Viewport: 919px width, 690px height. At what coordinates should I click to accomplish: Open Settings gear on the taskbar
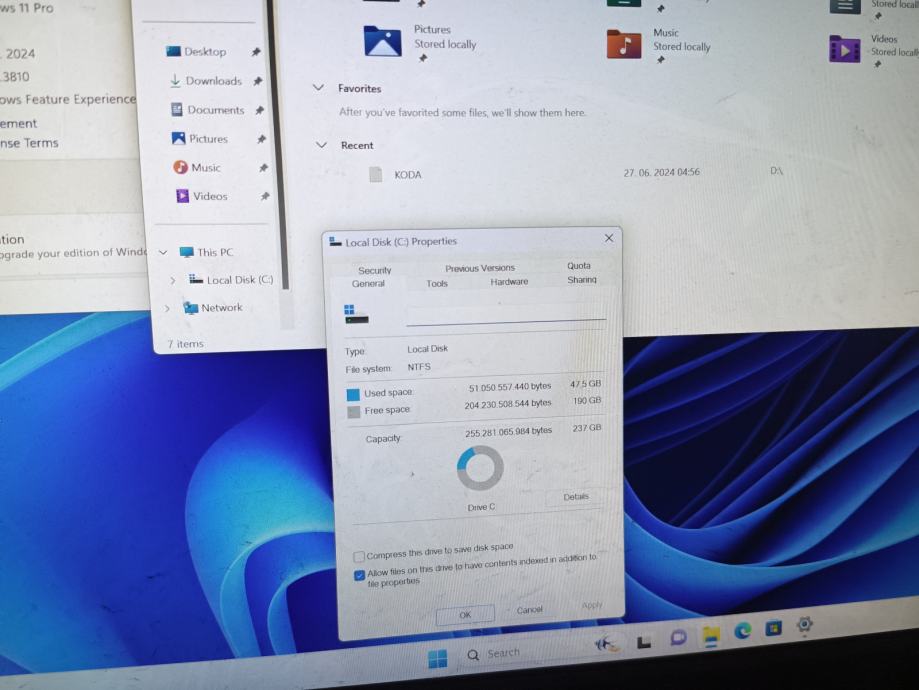pyautogui.click(x=804, y=625)
